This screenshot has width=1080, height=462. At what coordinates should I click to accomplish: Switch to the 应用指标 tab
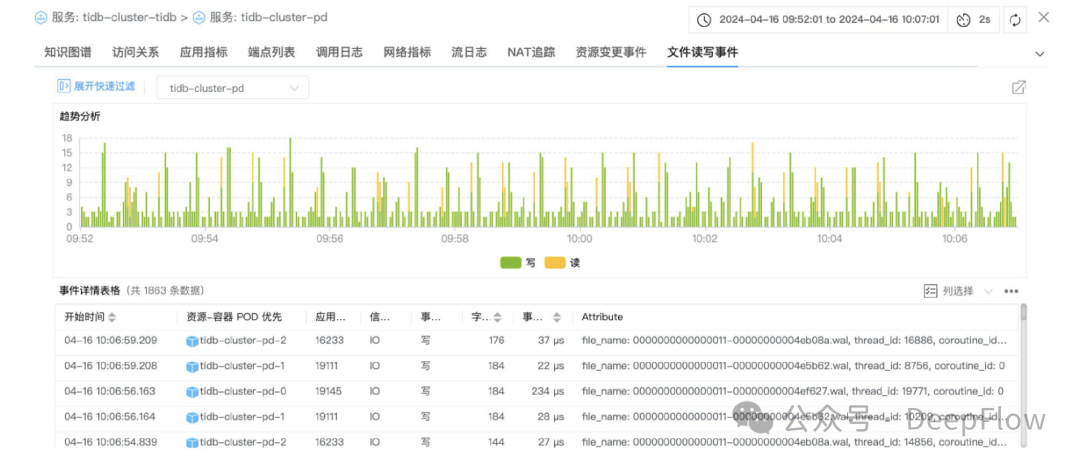(204, 52)
